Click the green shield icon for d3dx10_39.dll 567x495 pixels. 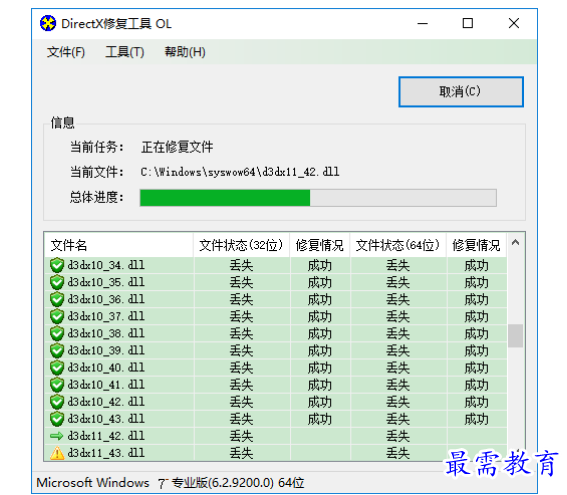click(57, 350)
